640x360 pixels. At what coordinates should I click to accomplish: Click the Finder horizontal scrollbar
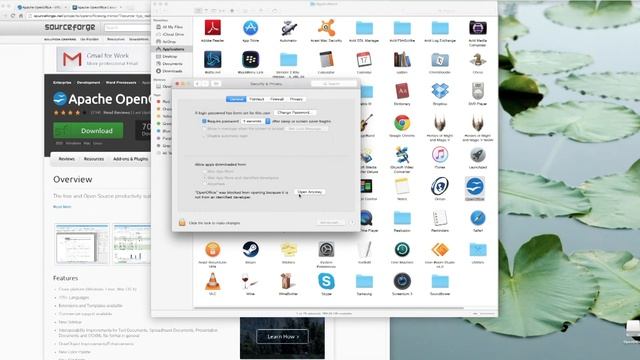click(329, 308)
